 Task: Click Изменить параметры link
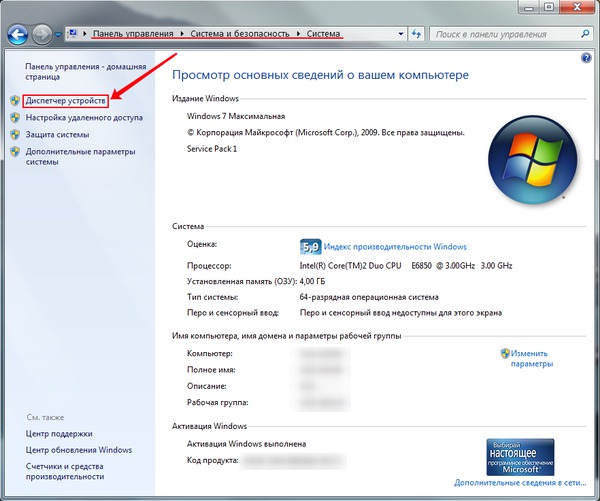point(532,359)
